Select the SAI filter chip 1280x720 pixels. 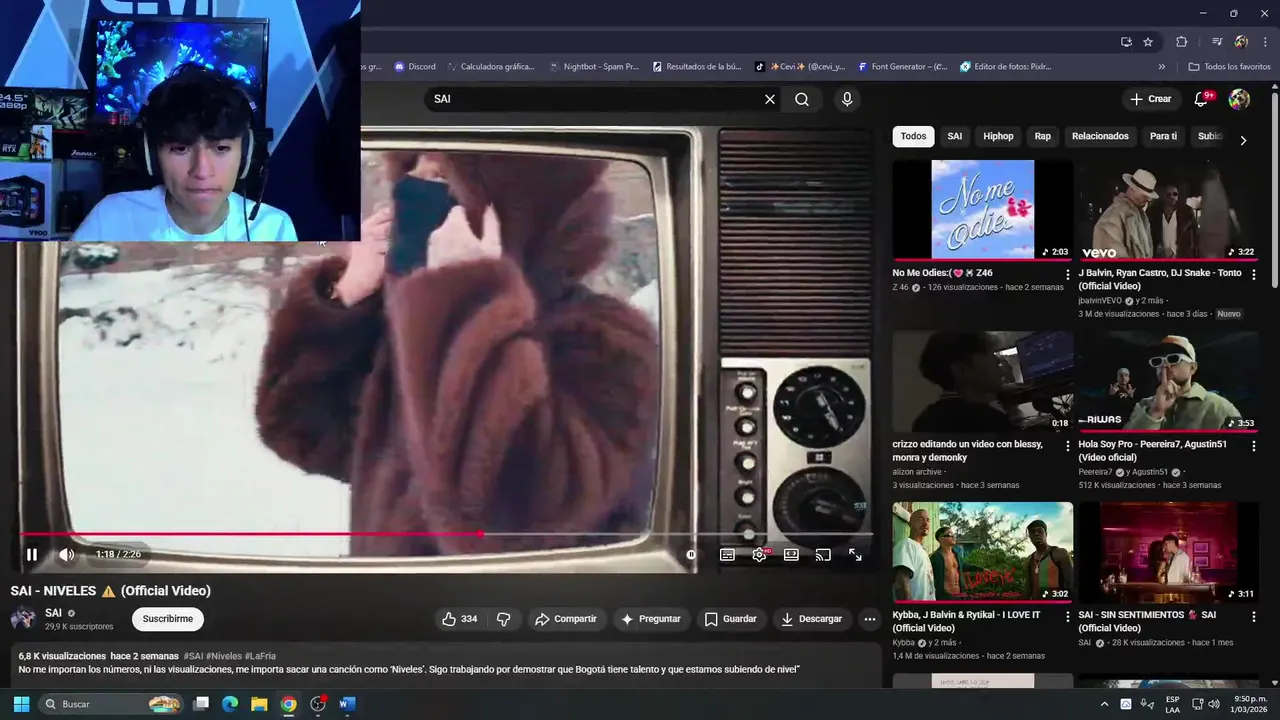coord(955,136)
